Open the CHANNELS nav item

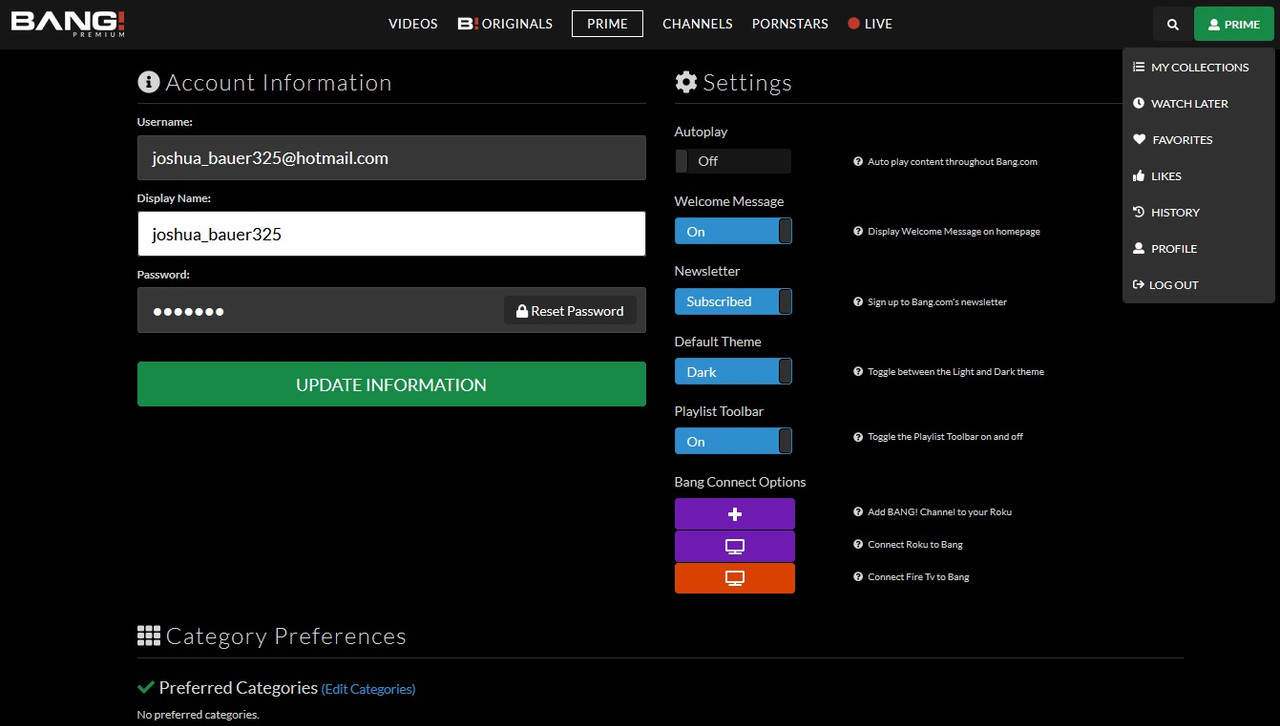point(698,24)
